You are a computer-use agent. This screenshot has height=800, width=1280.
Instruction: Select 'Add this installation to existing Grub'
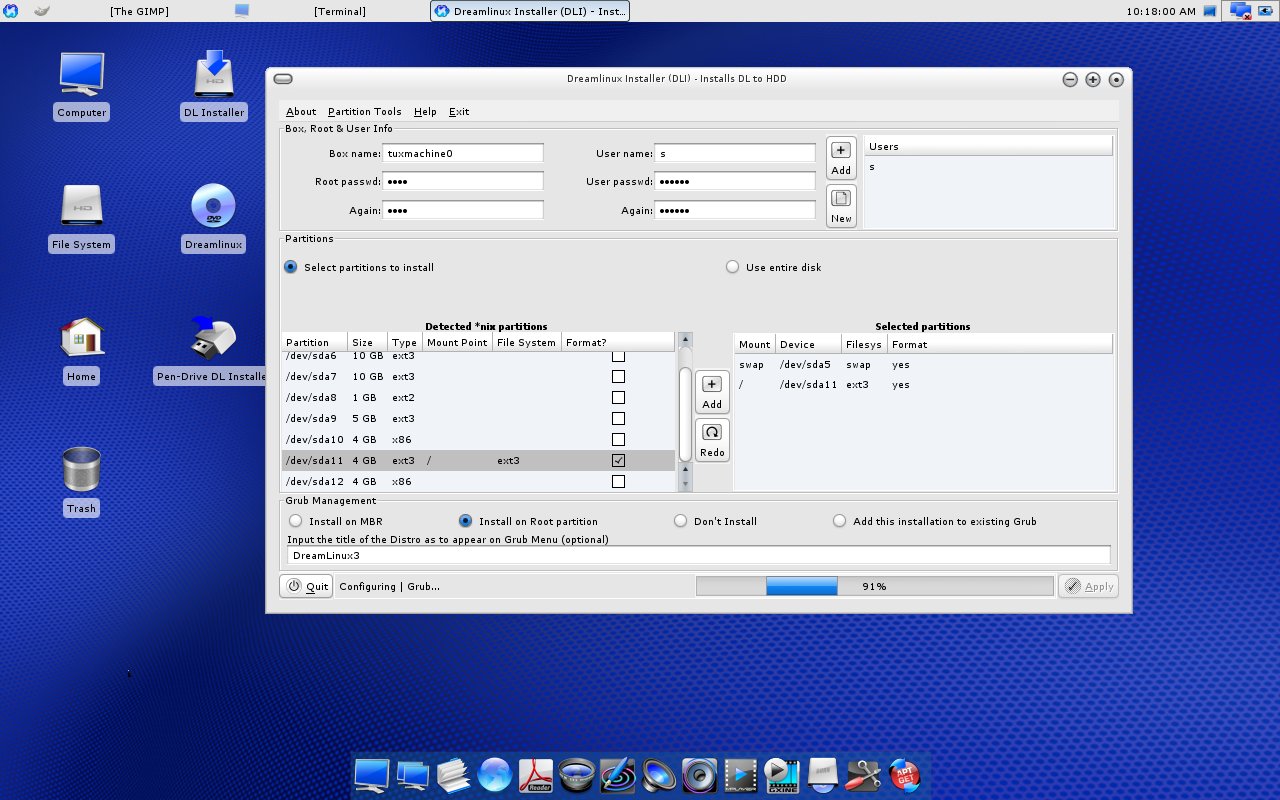pyautogui.click(x=839, y=521)
